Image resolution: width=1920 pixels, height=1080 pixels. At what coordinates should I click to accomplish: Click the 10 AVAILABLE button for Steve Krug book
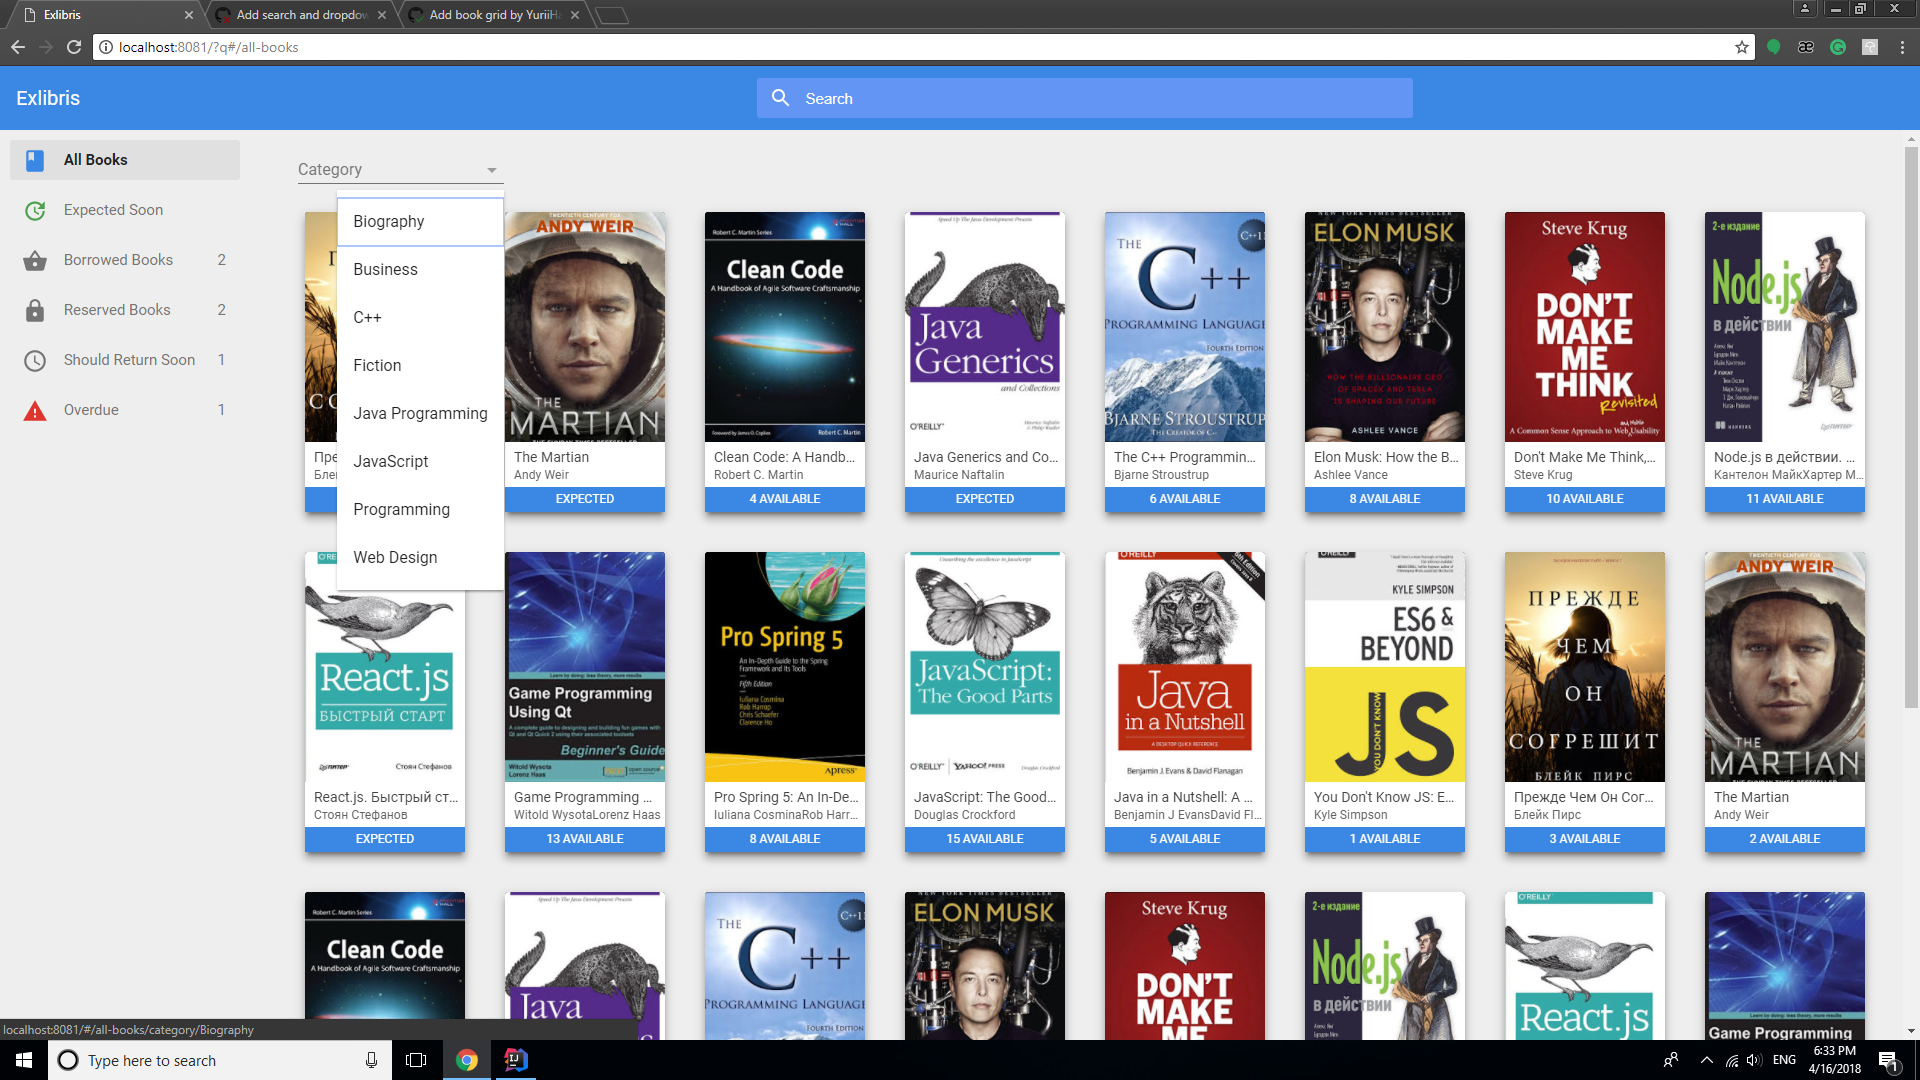tap(1585, 499)
